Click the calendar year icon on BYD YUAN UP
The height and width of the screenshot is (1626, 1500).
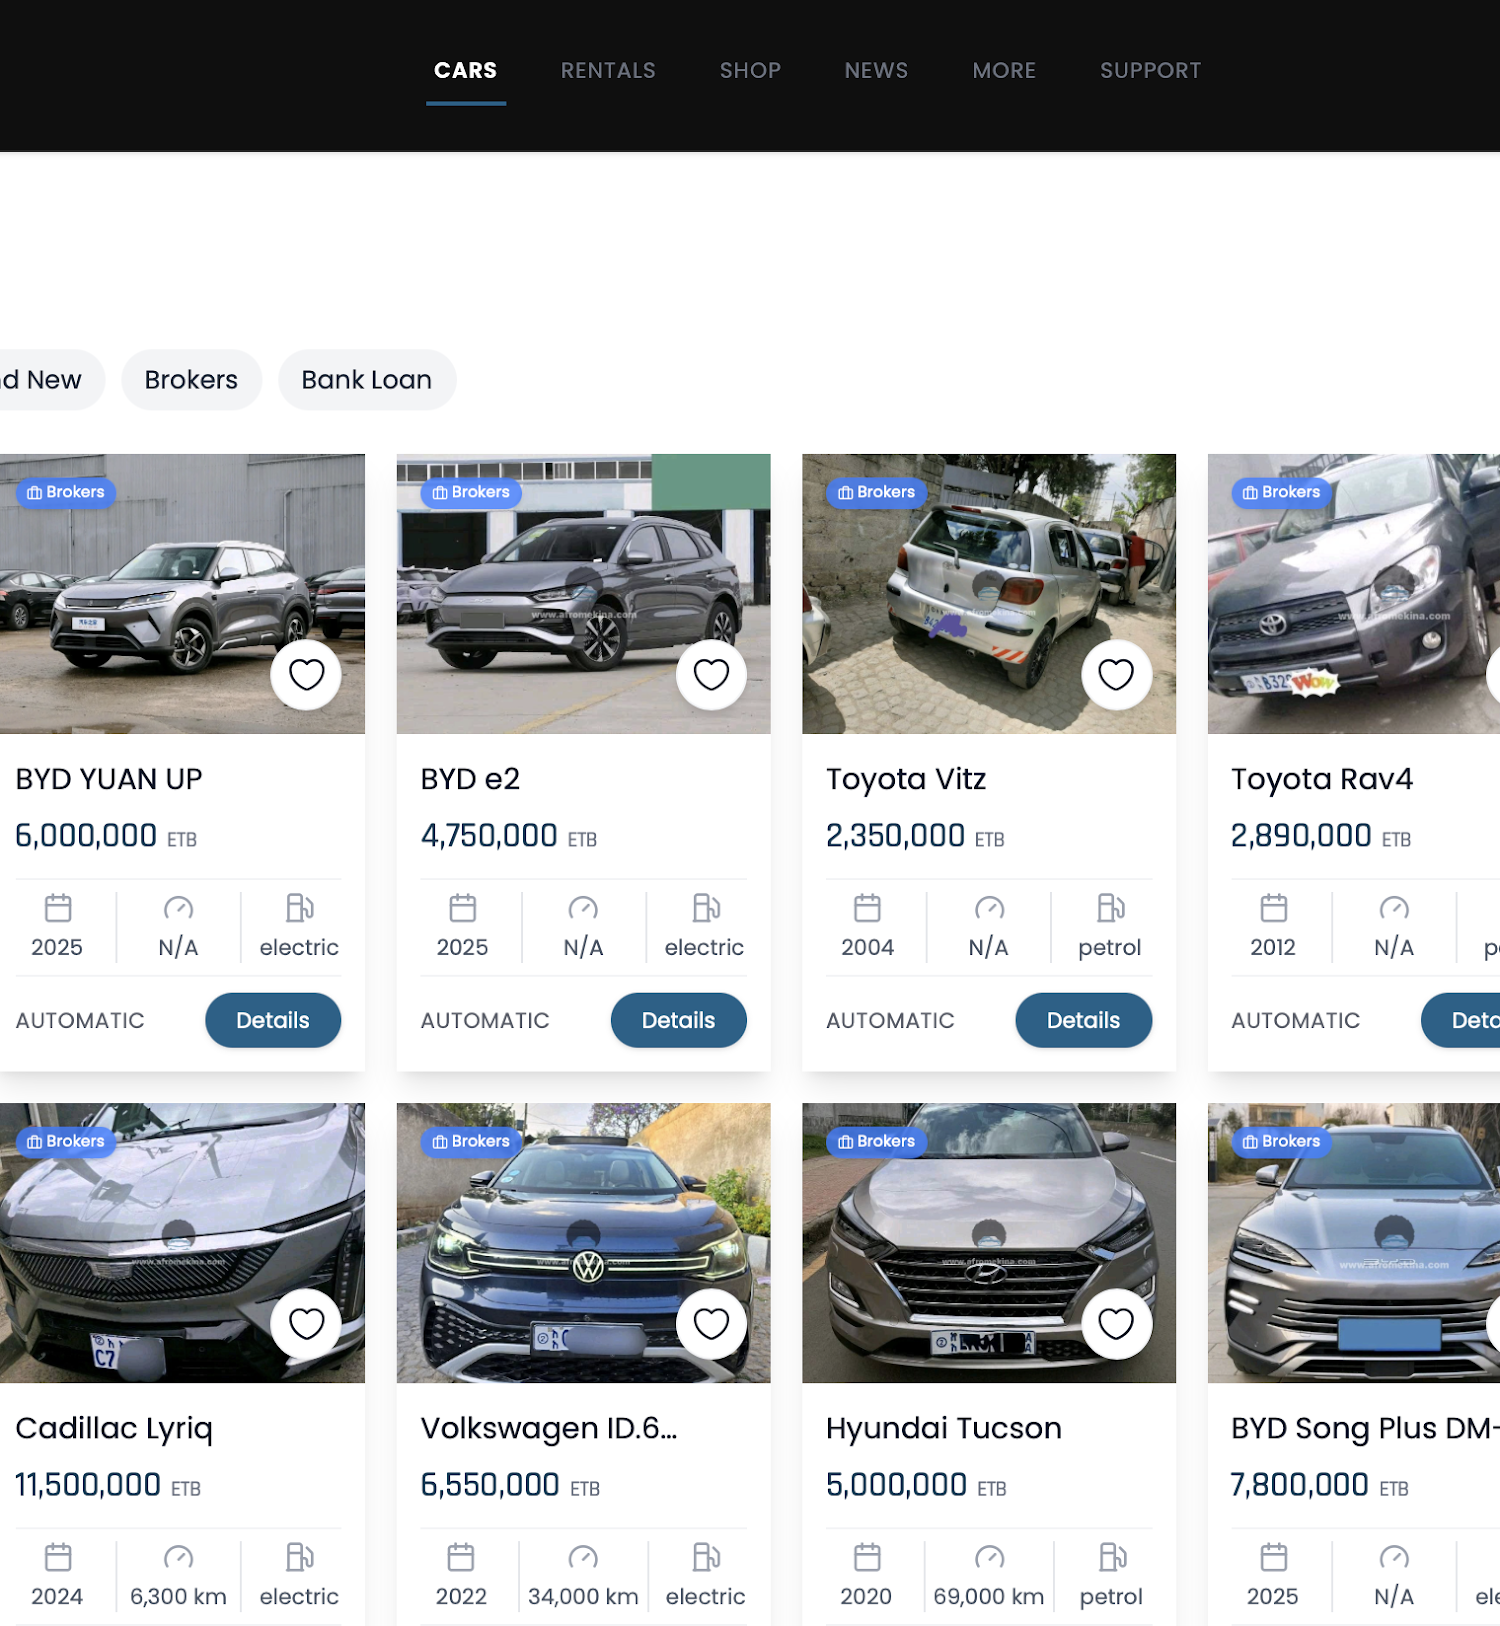[58, 908]
